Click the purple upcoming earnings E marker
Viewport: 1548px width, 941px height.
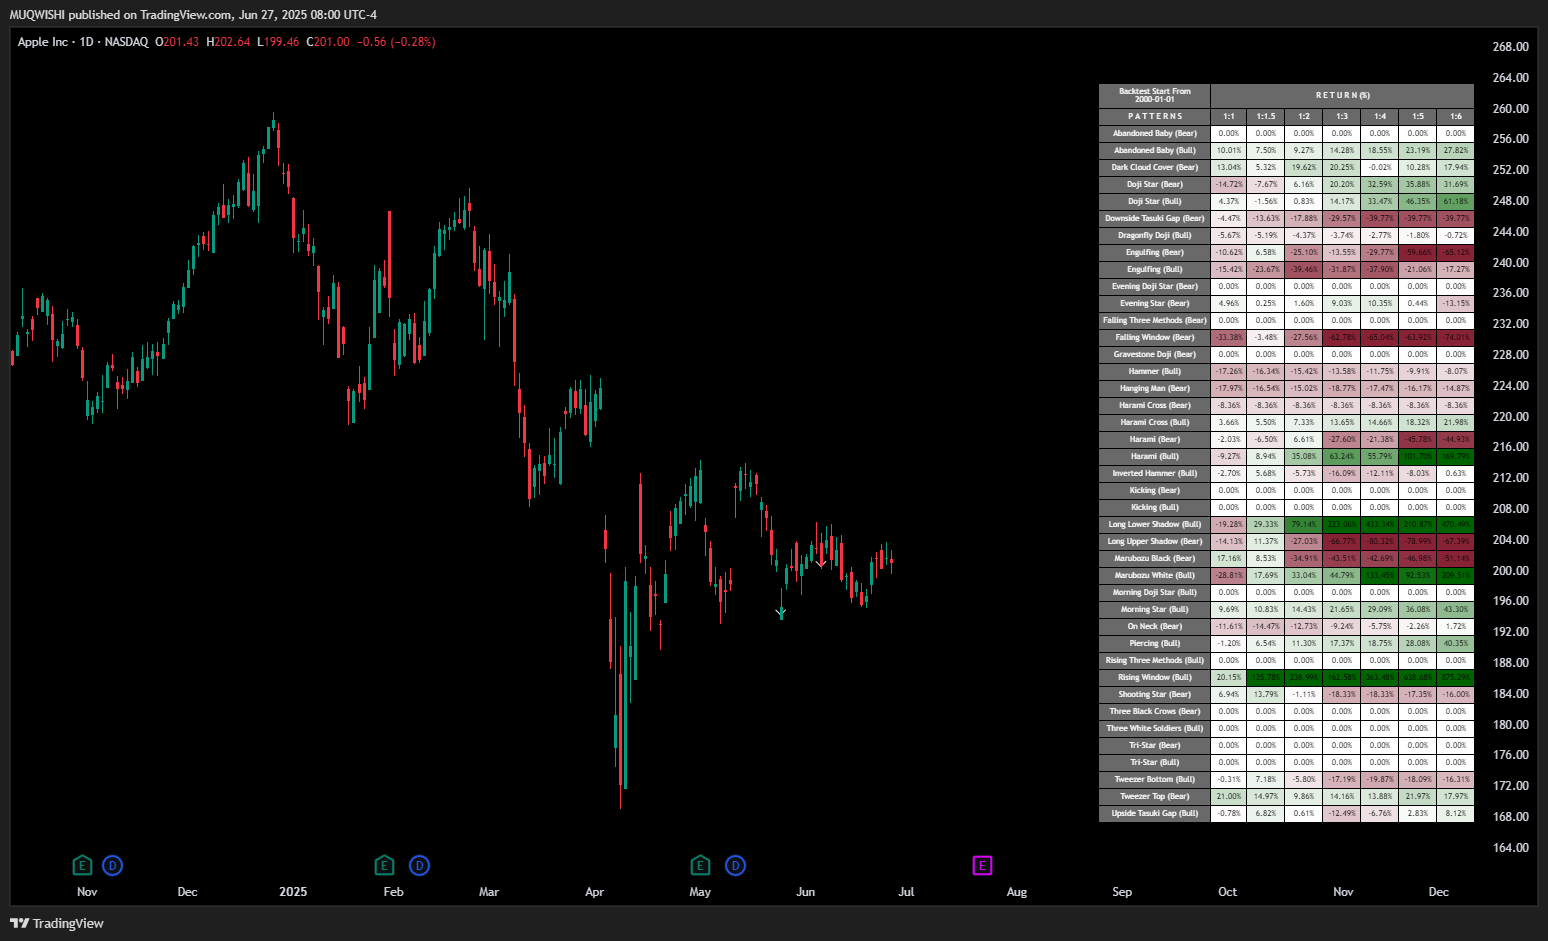(982, 866)
